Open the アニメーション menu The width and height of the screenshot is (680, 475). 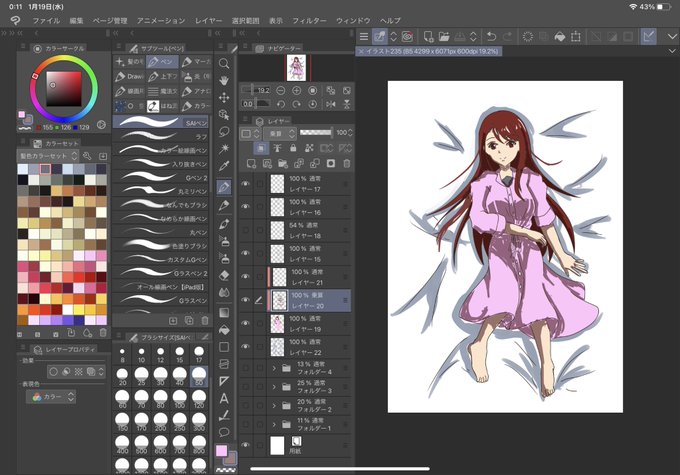[161, 20]
